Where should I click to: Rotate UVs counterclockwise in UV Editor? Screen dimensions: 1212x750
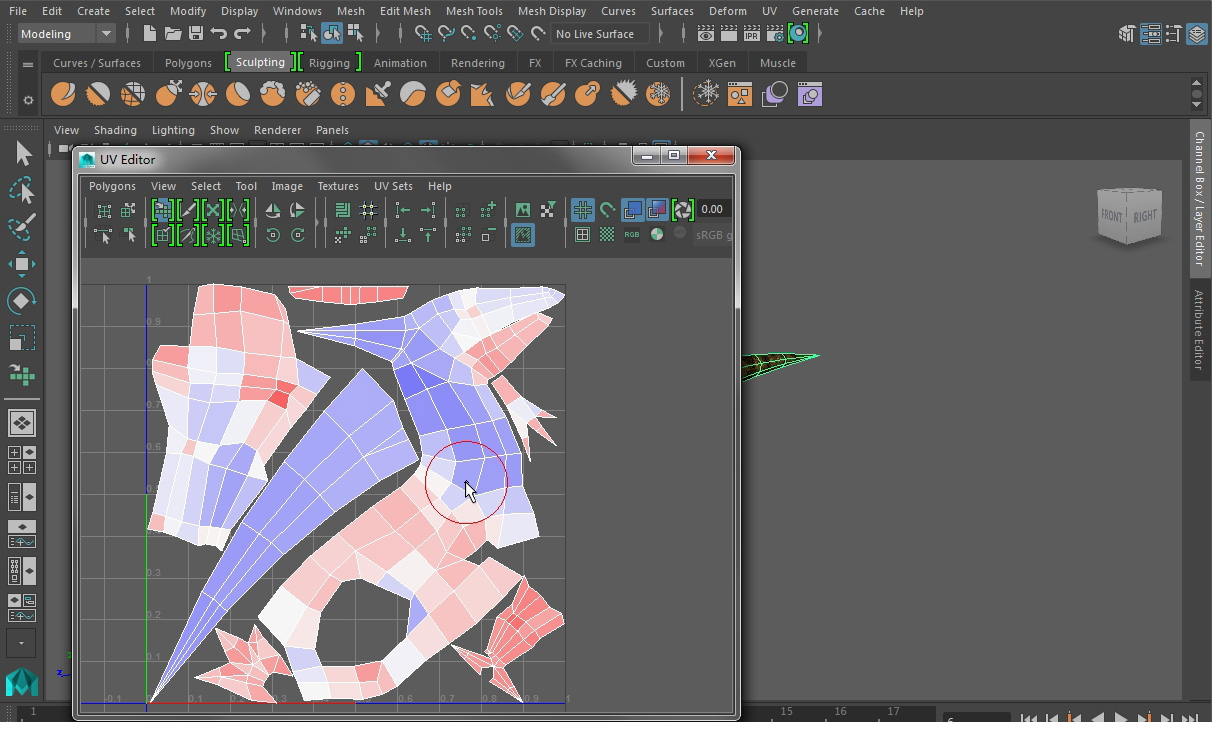[x=273, y=235]
